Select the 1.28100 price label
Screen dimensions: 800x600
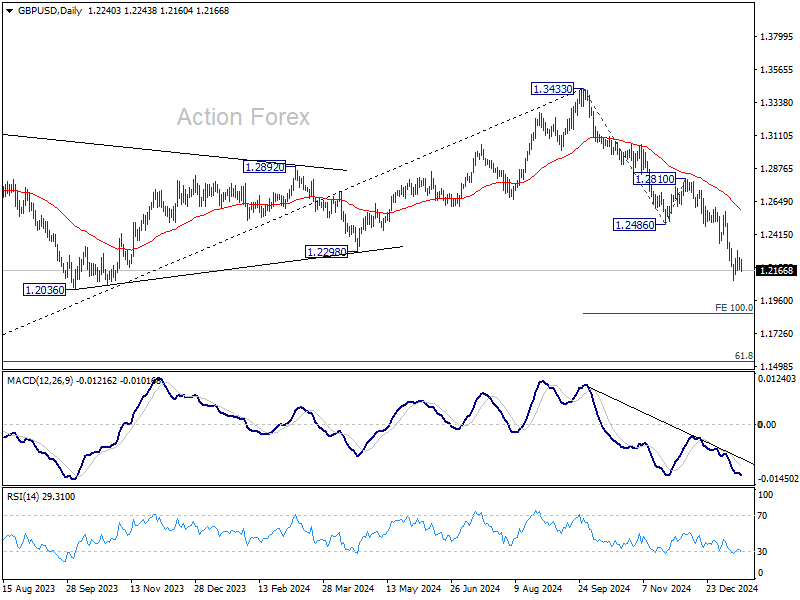click(x=655, y=179)
